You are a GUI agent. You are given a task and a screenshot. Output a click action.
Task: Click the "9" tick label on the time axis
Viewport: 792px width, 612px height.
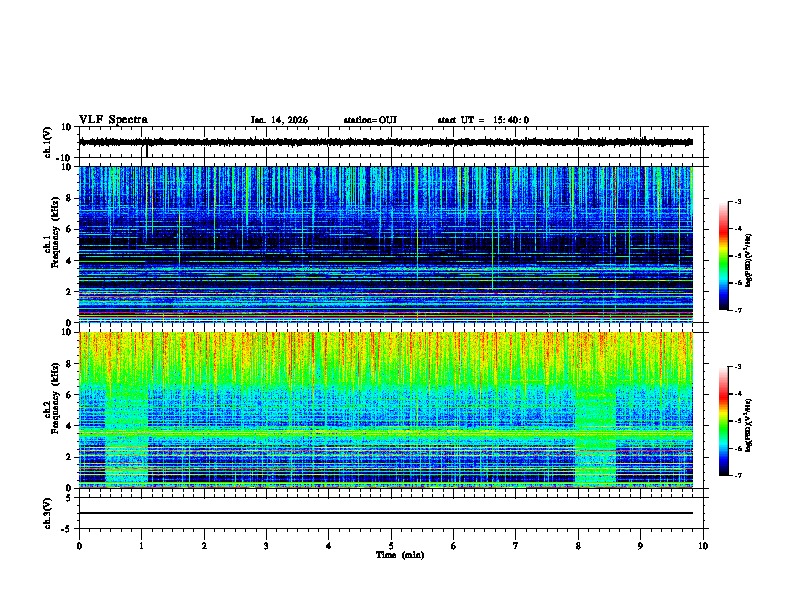640,546
